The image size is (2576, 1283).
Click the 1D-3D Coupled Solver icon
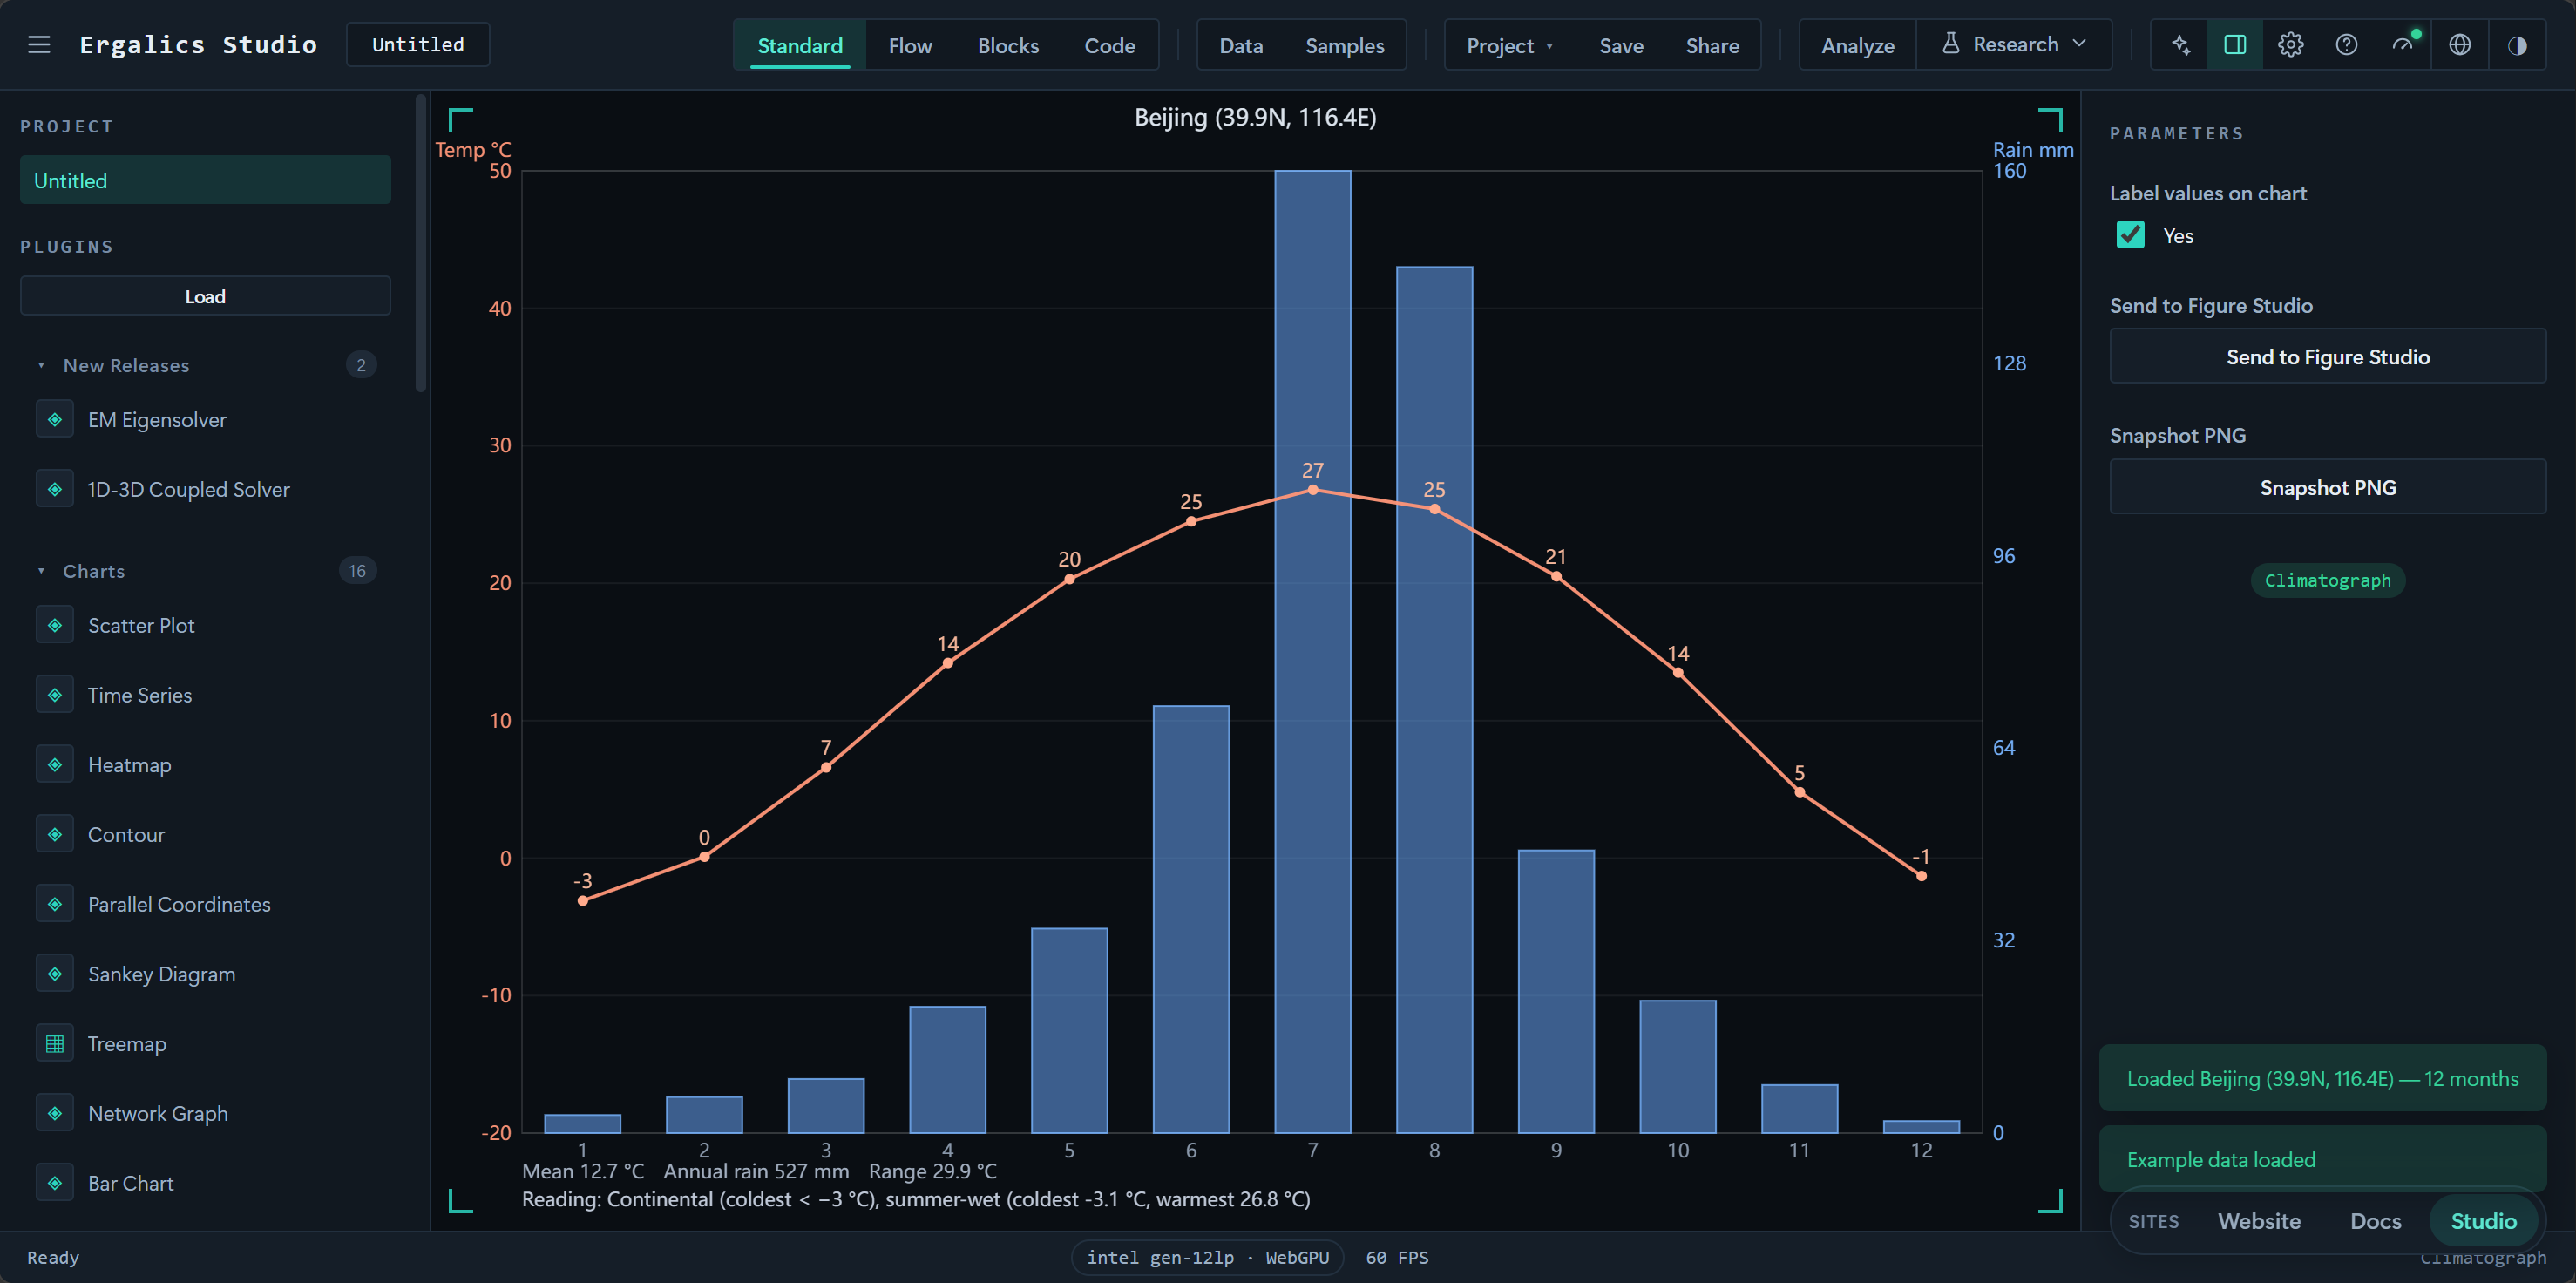[55, 489]
